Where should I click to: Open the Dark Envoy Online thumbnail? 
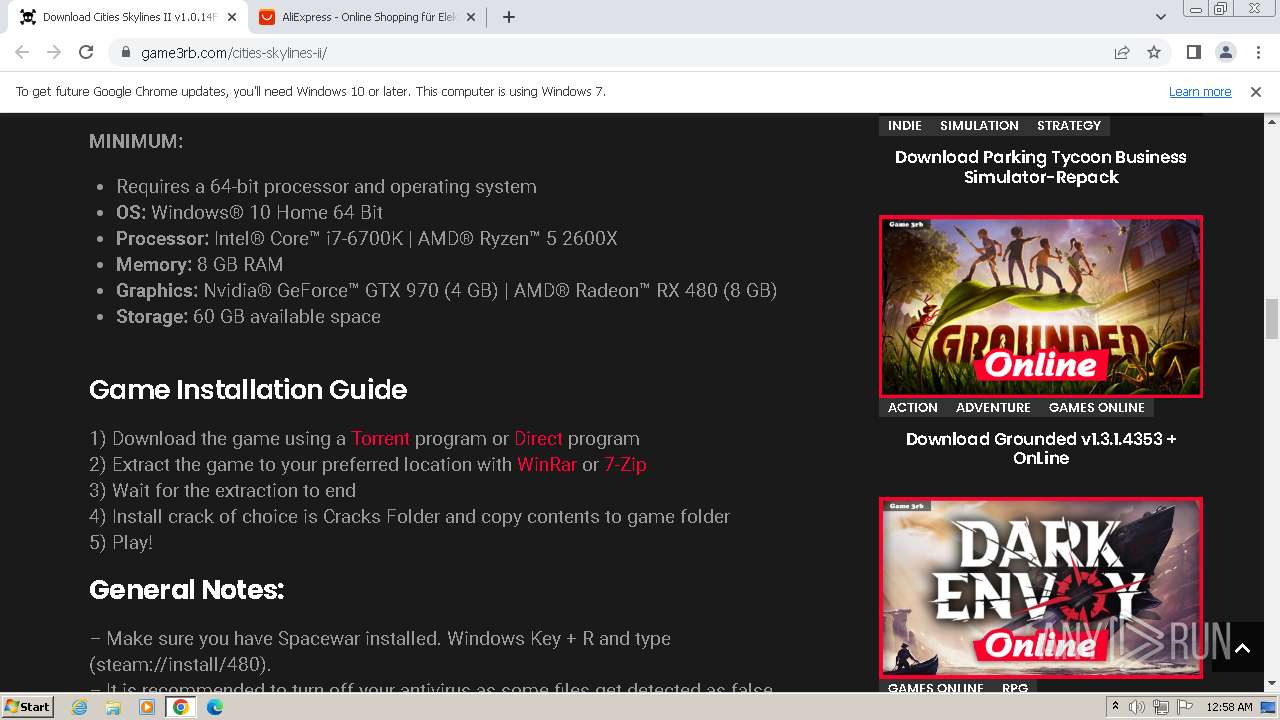(x=1041, y=588)
